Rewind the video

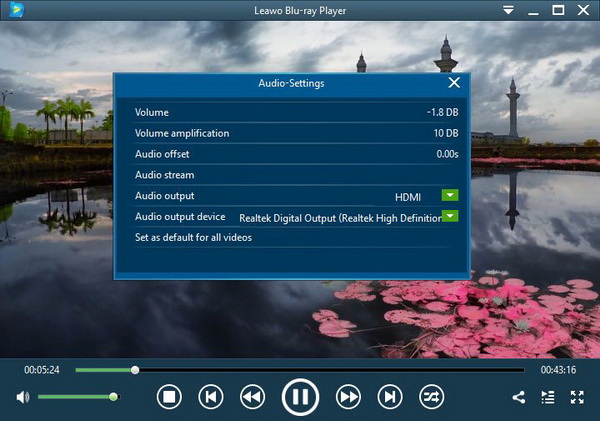pos(252,397)
